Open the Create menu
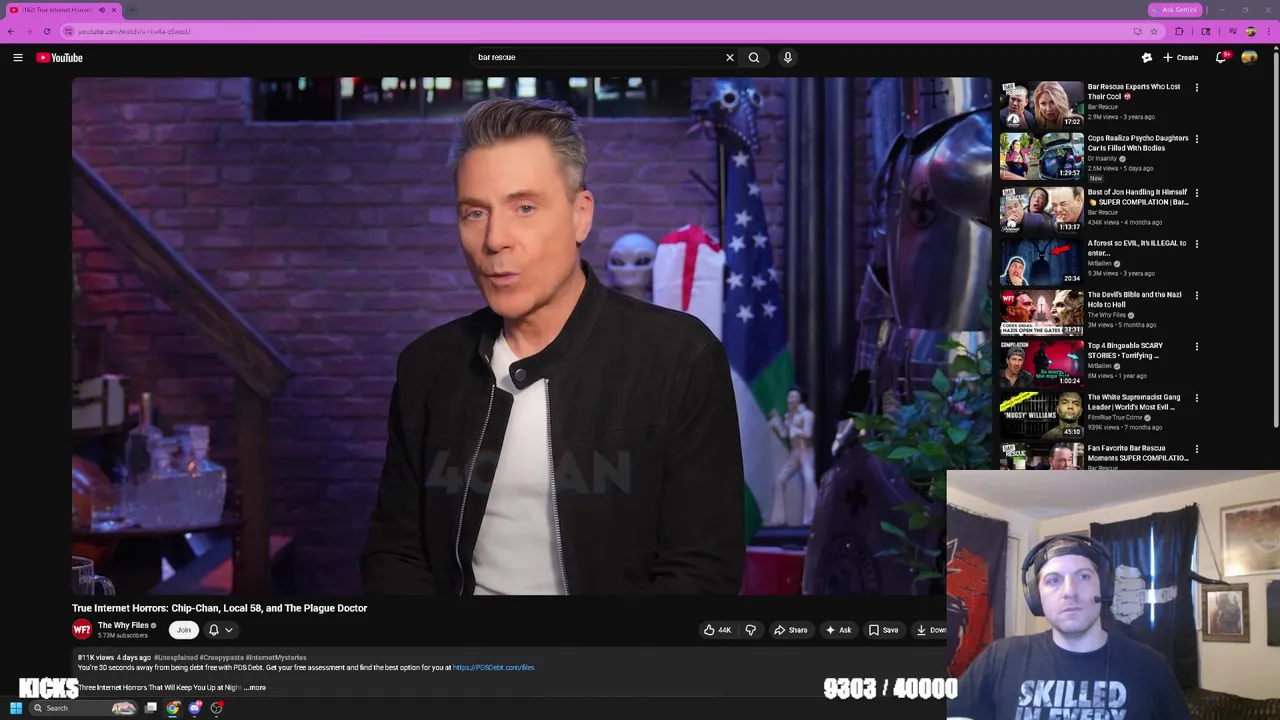1280x720 pixels. coord(1181,58)
